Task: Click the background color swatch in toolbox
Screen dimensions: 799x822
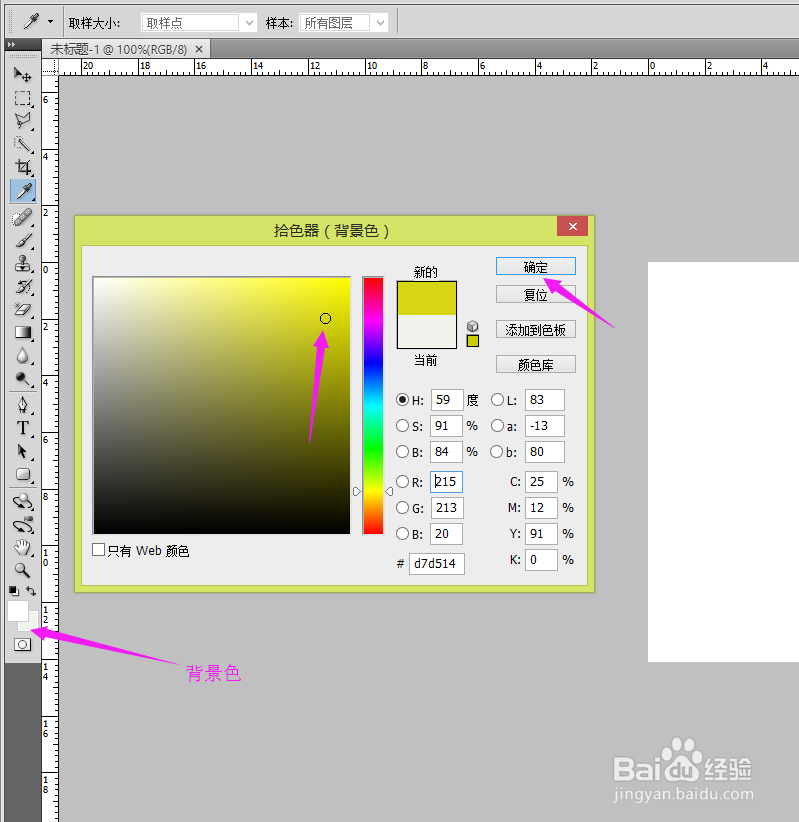Action: click(x=33, y=625)
